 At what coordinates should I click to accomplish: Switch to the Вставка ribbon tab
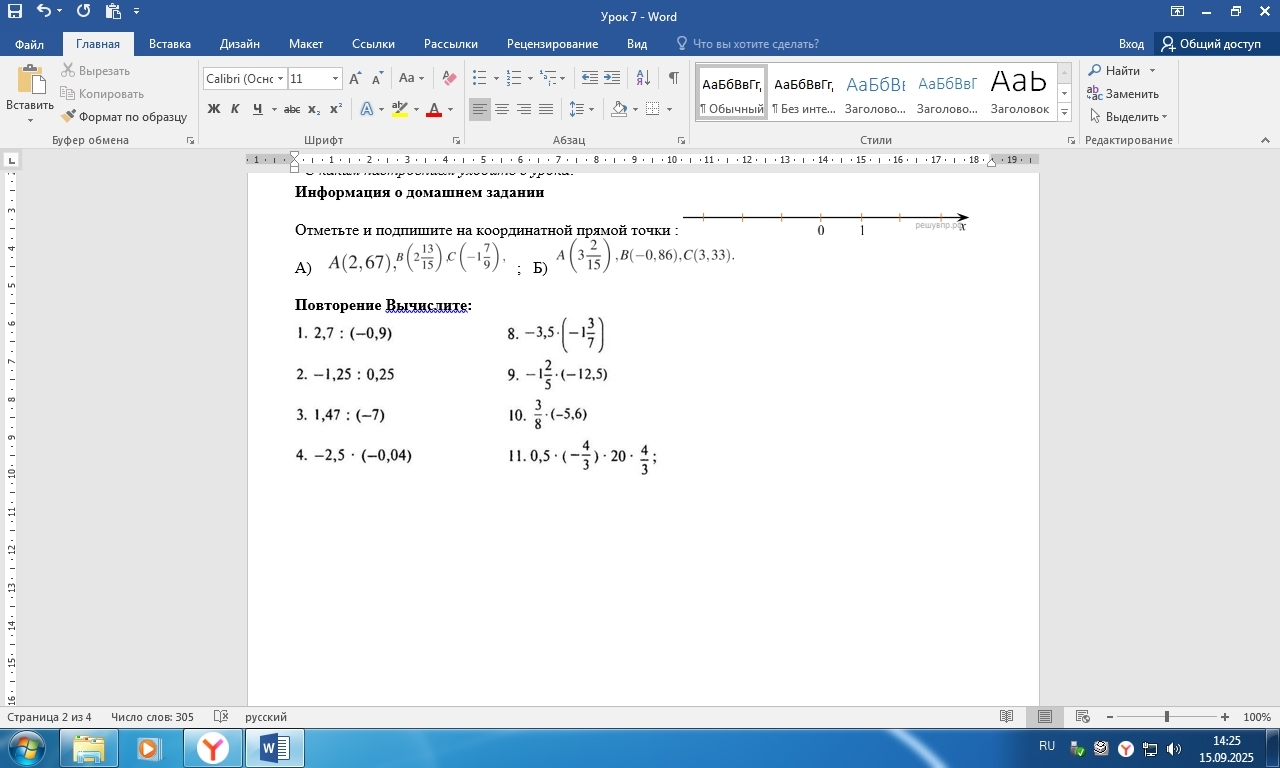pos(170,44)
